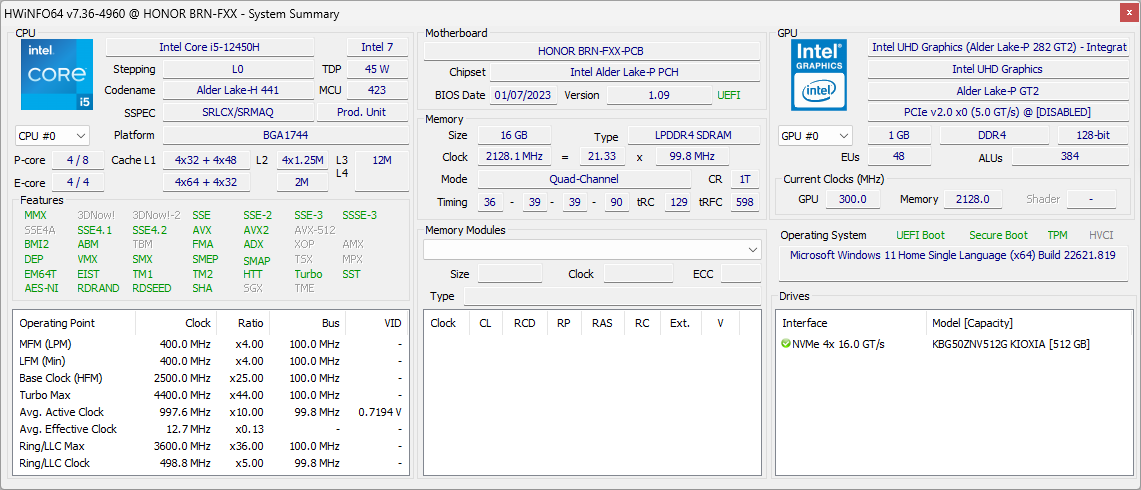Click the Model [Capacity] column header
Screen dimensions: 1141x490
click(x=972, y=323)
